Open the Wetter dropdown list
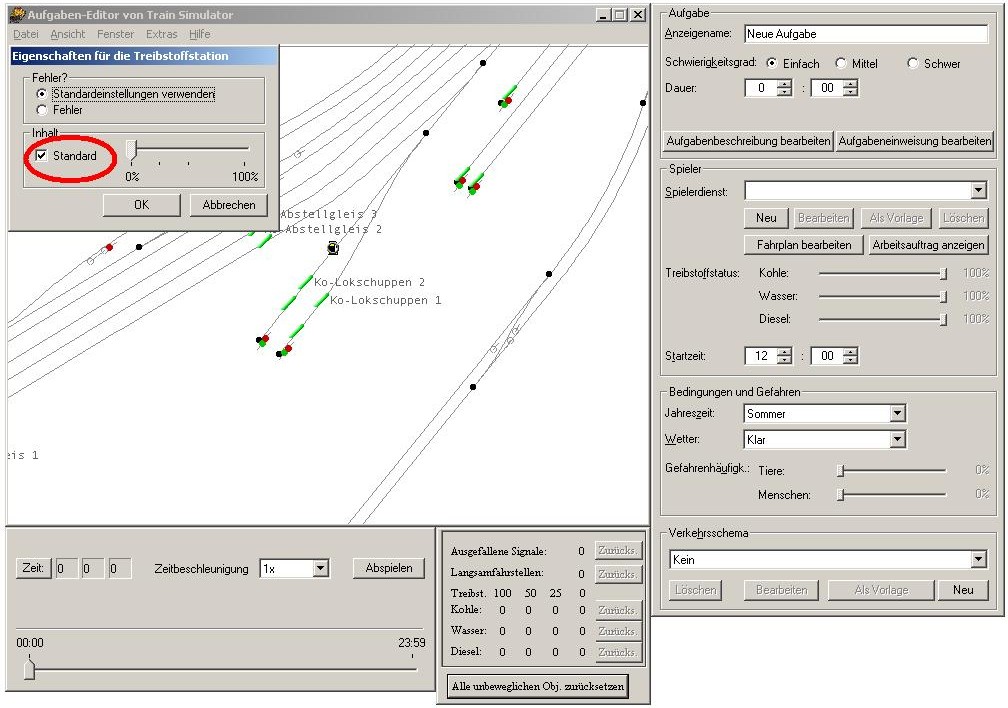This screenshot has height=708, width=1008. [x=897, y=440]
